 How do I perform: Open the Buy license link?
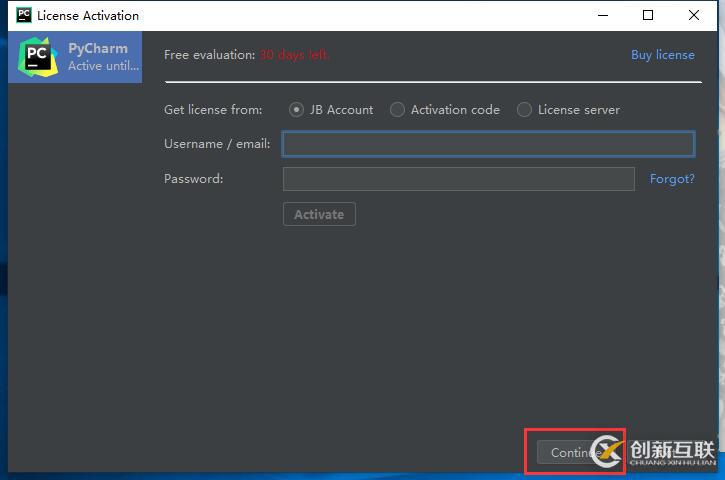pyautogui.click(x=663, y=55)
